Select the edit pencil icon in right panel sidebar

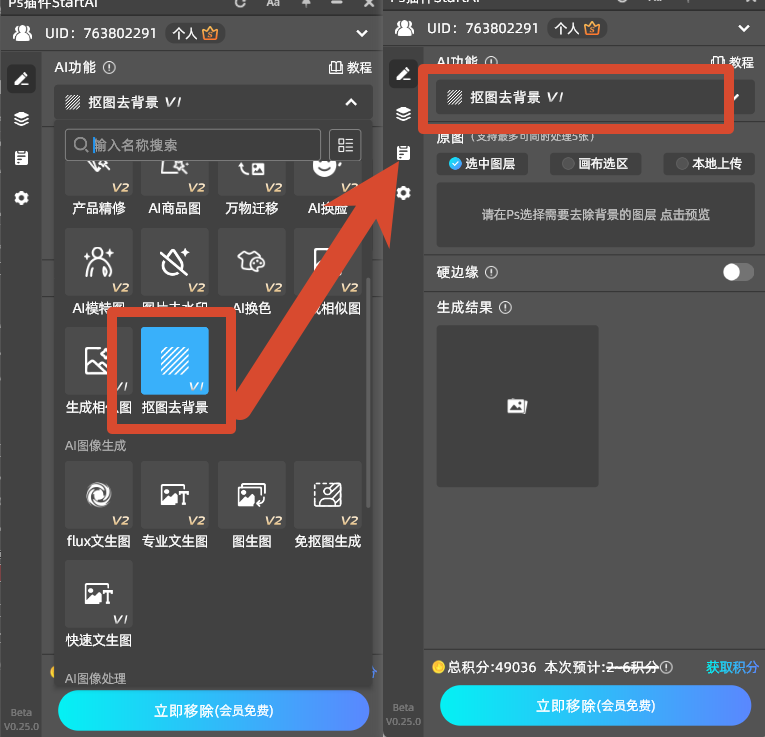coord(403,74)
